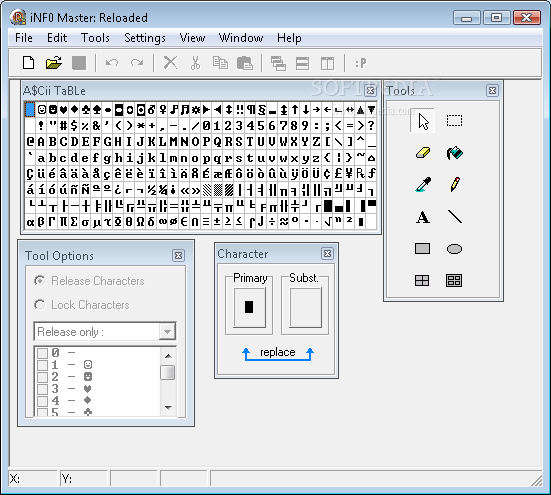551x495 pixels.
Task: Open the Tools menu
Action: 95,38
